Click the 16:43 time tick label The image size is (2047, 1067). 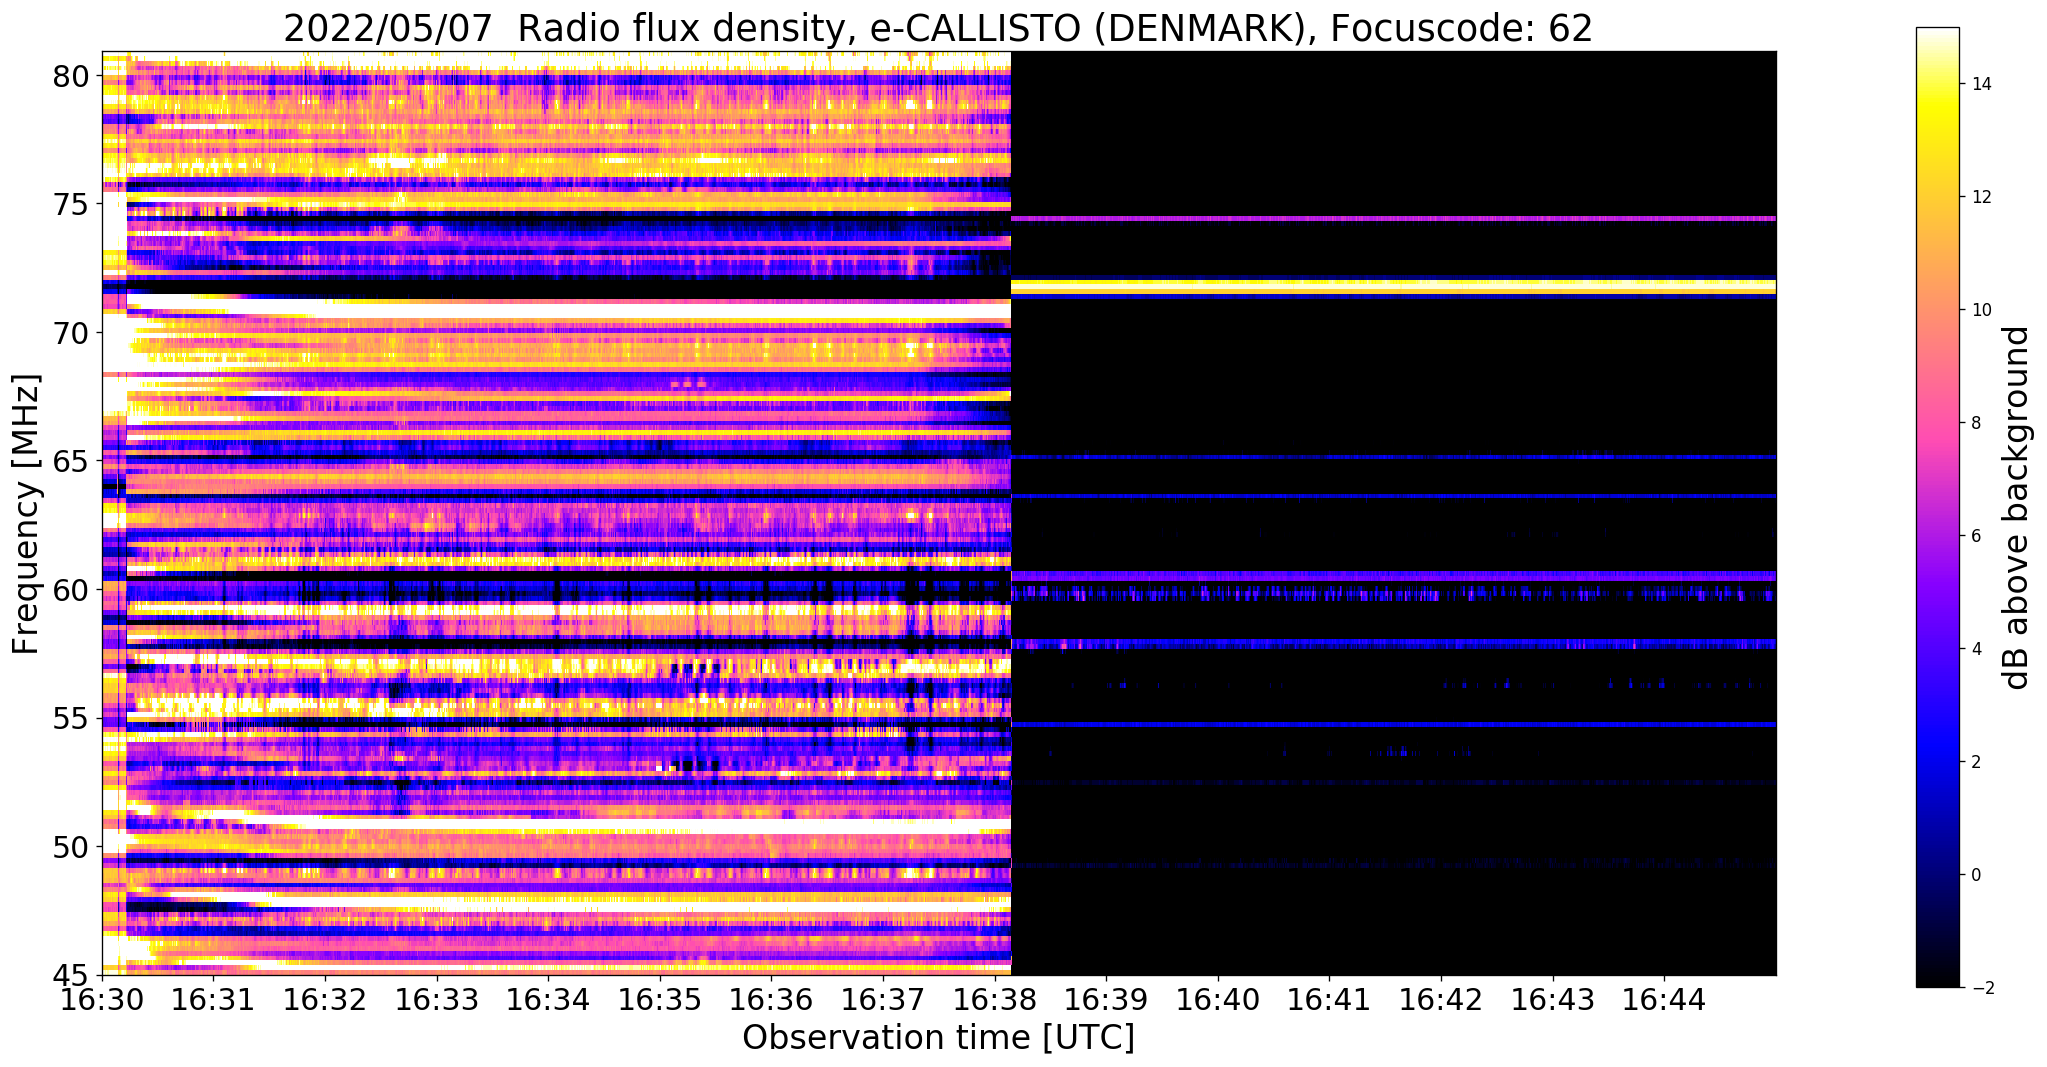tap(1553, 1001)
